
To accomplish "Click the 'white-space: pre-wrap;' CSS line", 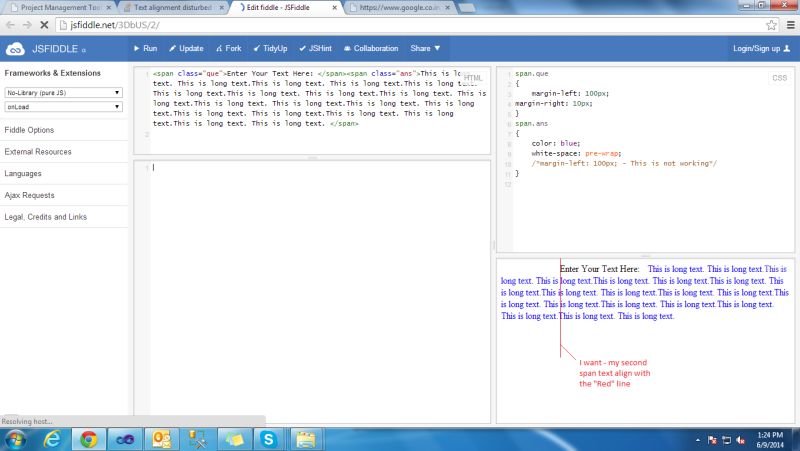I will [576, 153].
